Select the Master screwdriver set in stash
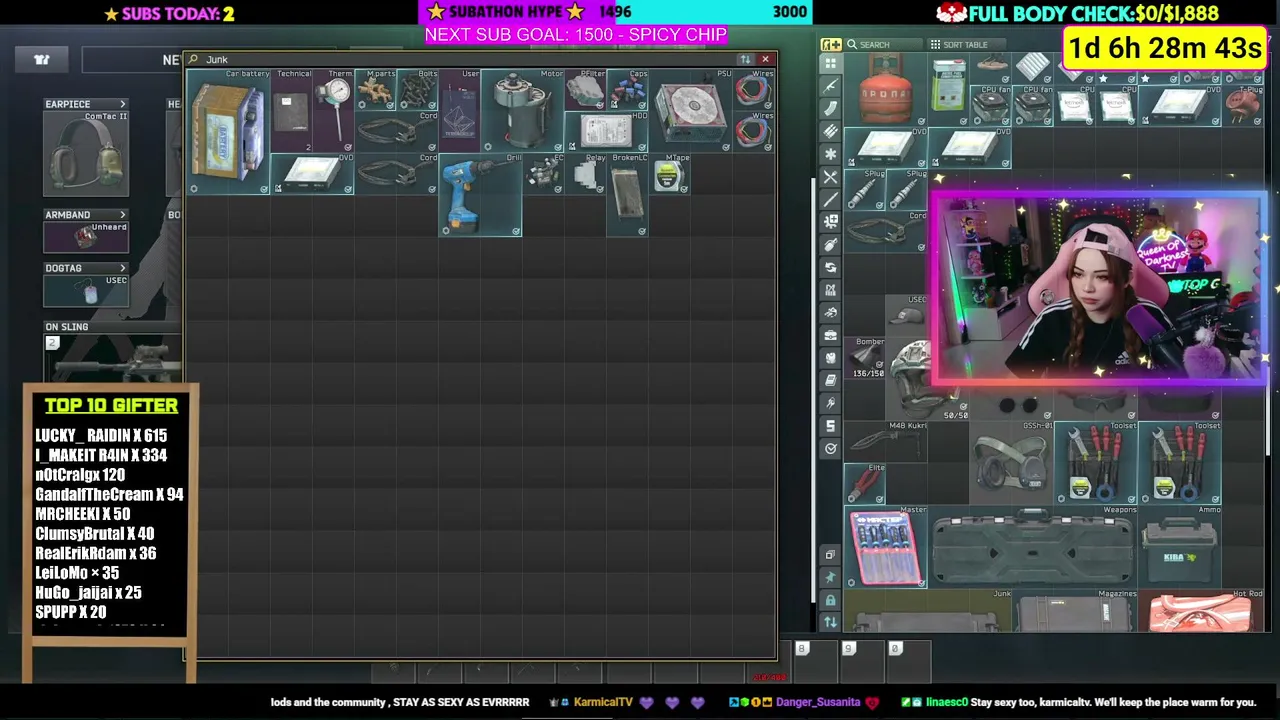 point(885,546)
